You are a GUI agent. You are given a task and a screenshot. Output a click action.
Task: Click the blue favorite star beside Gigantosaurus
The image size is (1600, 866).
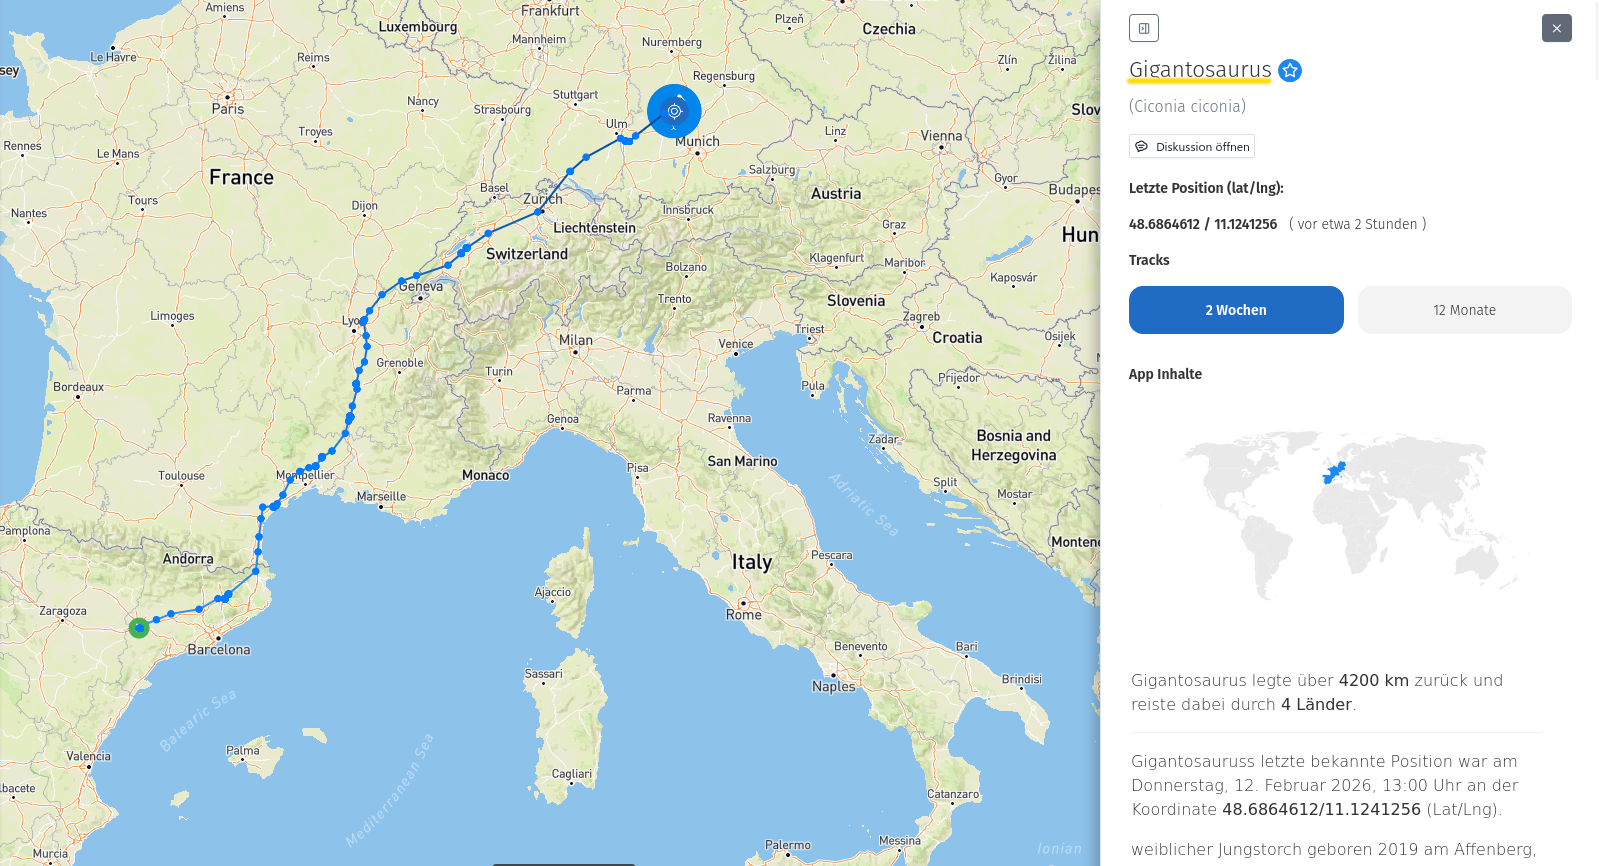click(1290, 70)
